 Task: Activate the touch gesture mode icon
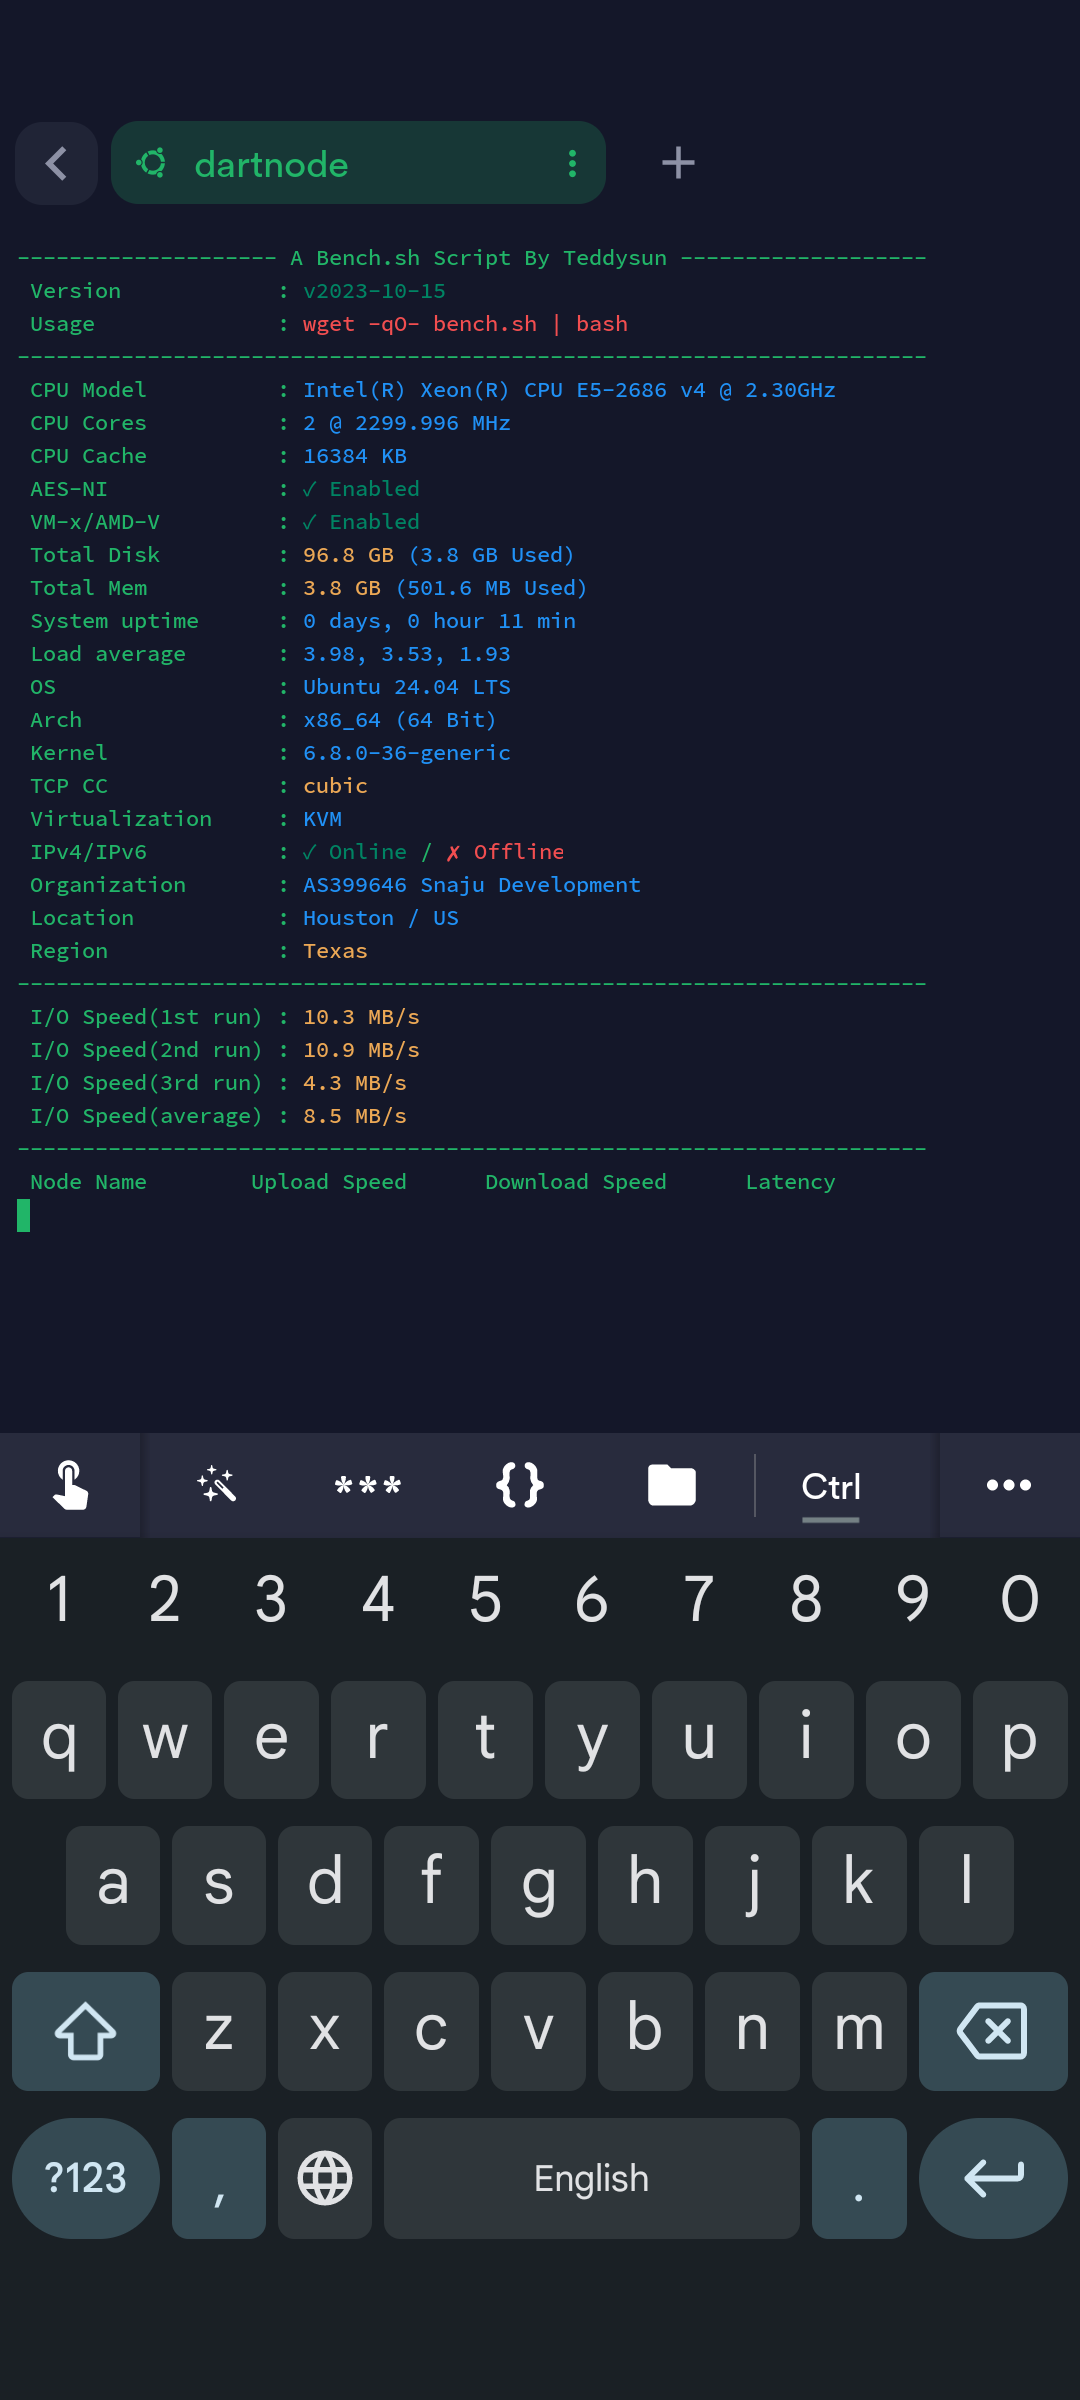click(70, 1485)
